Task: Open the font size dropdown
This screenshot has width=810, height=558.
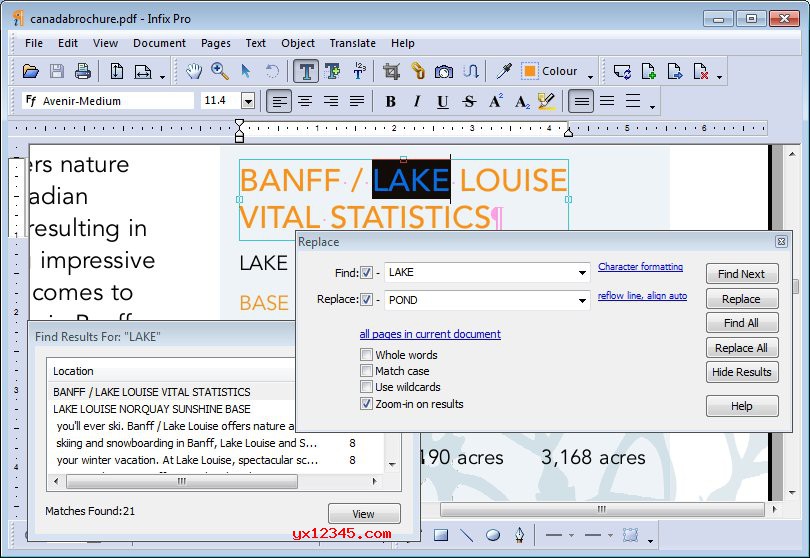Action: click(247, 101)
